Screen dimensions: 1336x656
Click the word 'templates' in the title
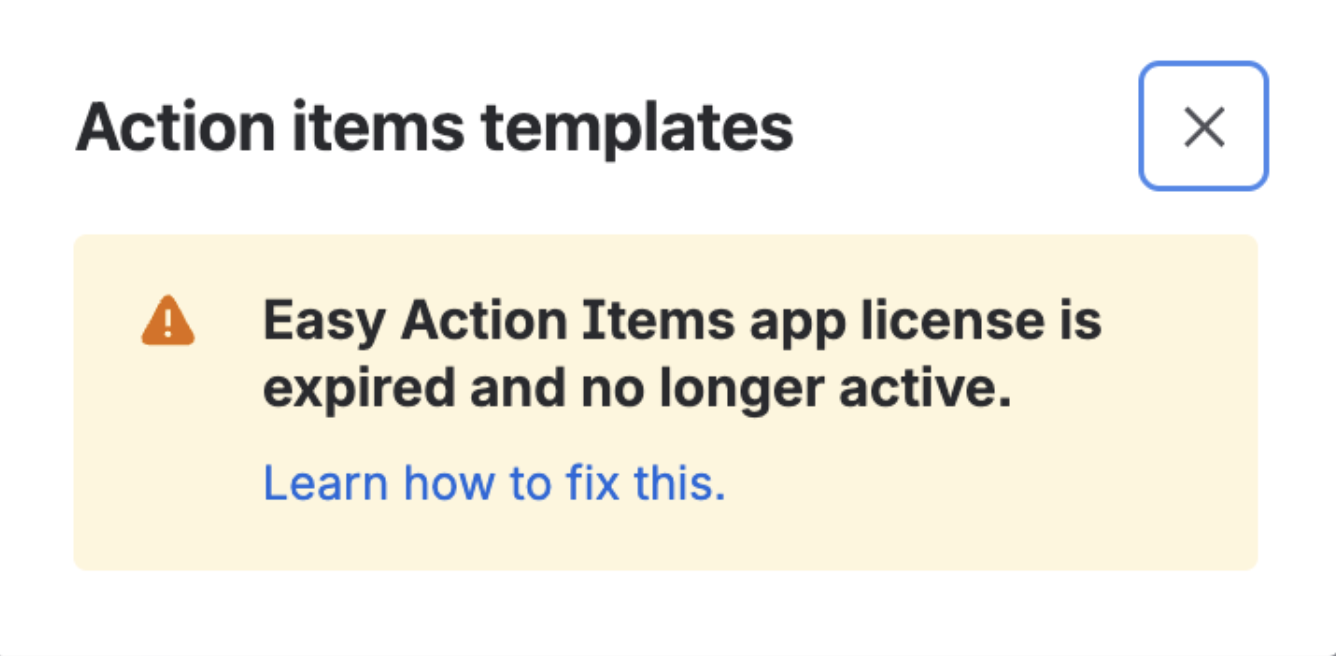(636, 128)
